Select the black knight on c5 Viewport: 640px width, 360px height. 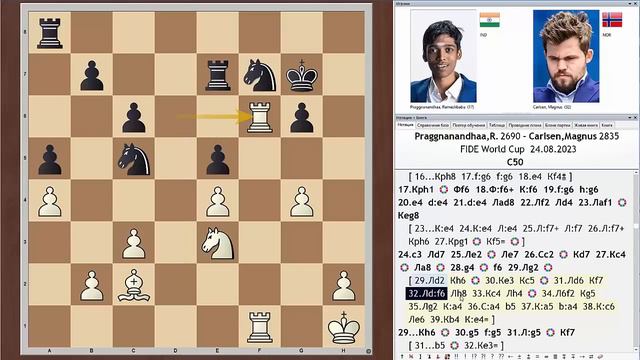(x=134, y=159)
